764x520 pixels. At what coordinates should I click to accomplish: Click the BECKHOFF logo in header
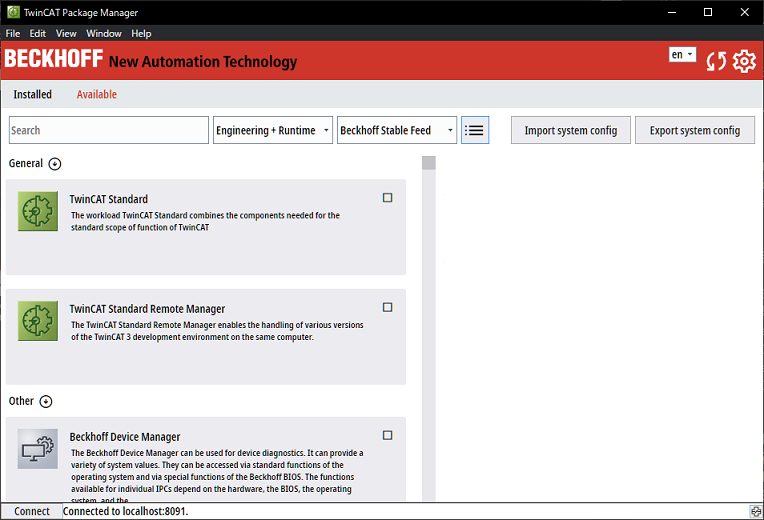point(54,59)
